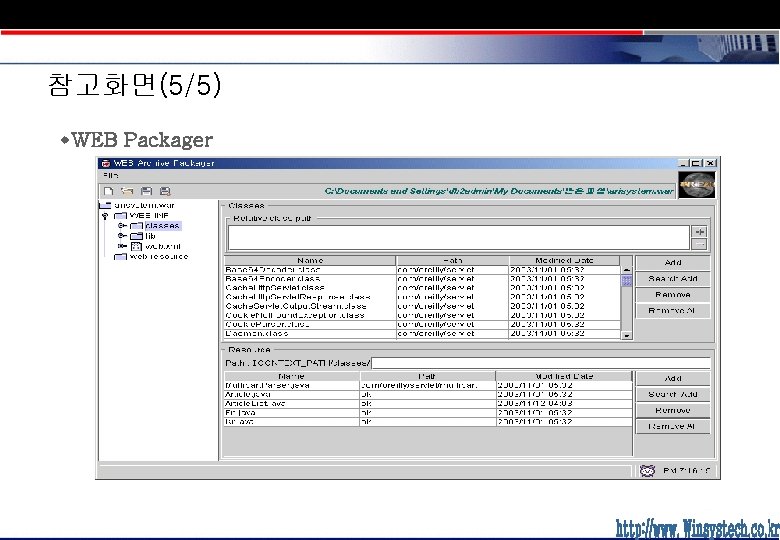Click the New file toolbar icon
Screen dimensions: 780x540
click(108, 191)
